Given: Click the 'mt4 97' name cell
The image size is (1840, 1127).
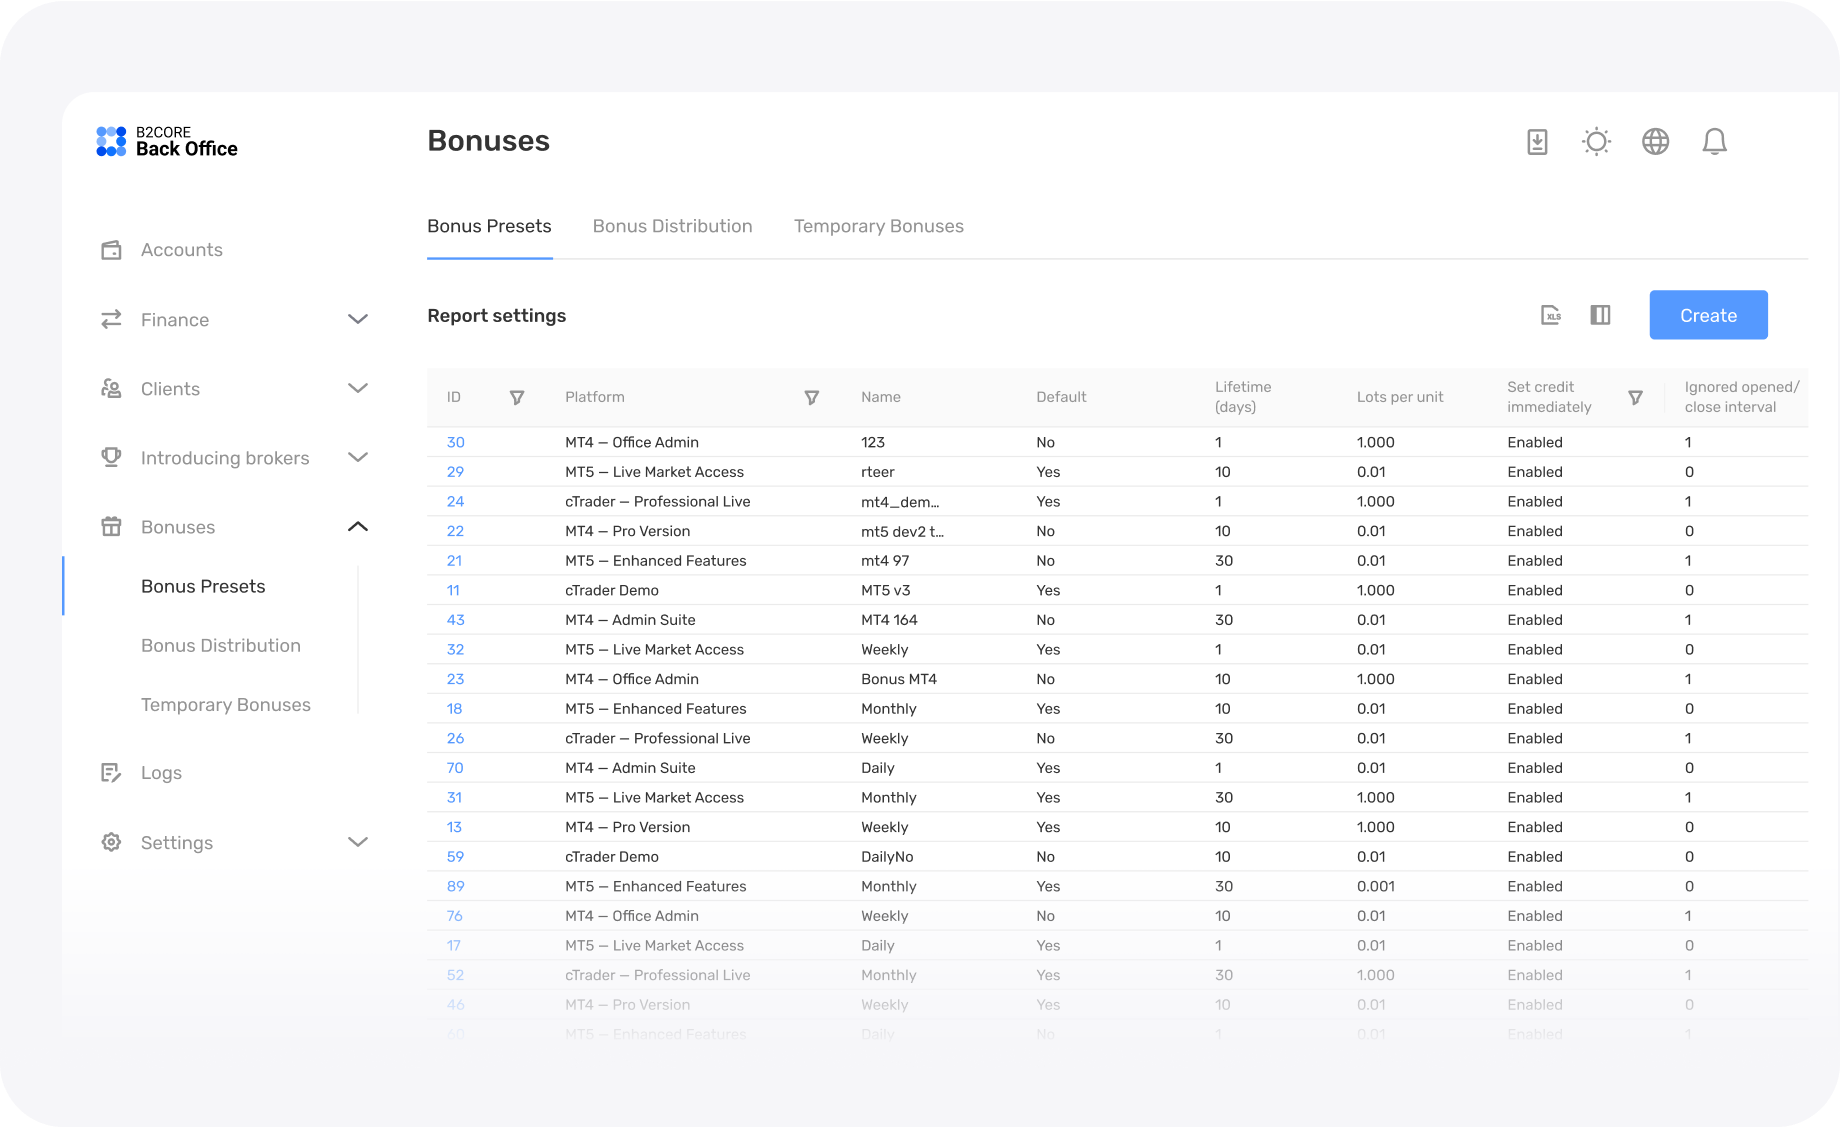Looking at the screenshot, I should tap(885, 561).
